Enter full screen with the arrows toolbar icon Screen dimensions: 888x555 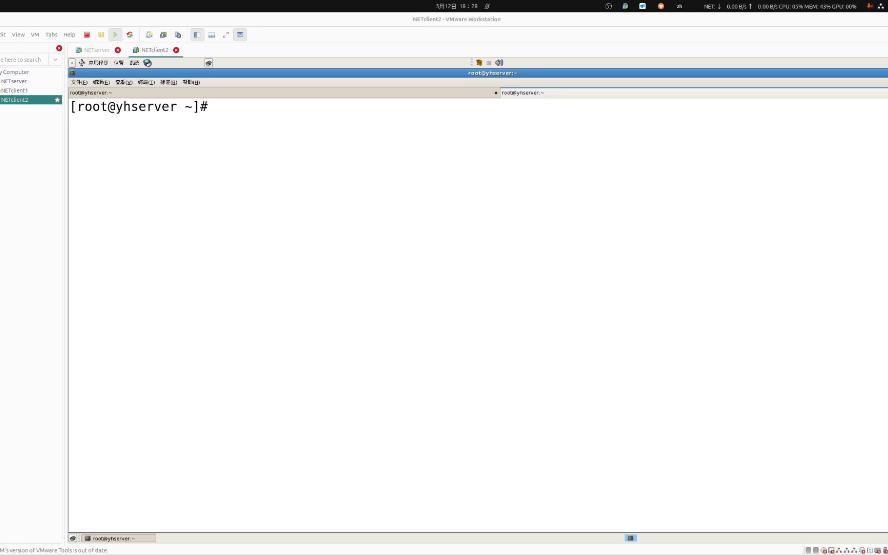pyautogui.click(x=225, y=35)
